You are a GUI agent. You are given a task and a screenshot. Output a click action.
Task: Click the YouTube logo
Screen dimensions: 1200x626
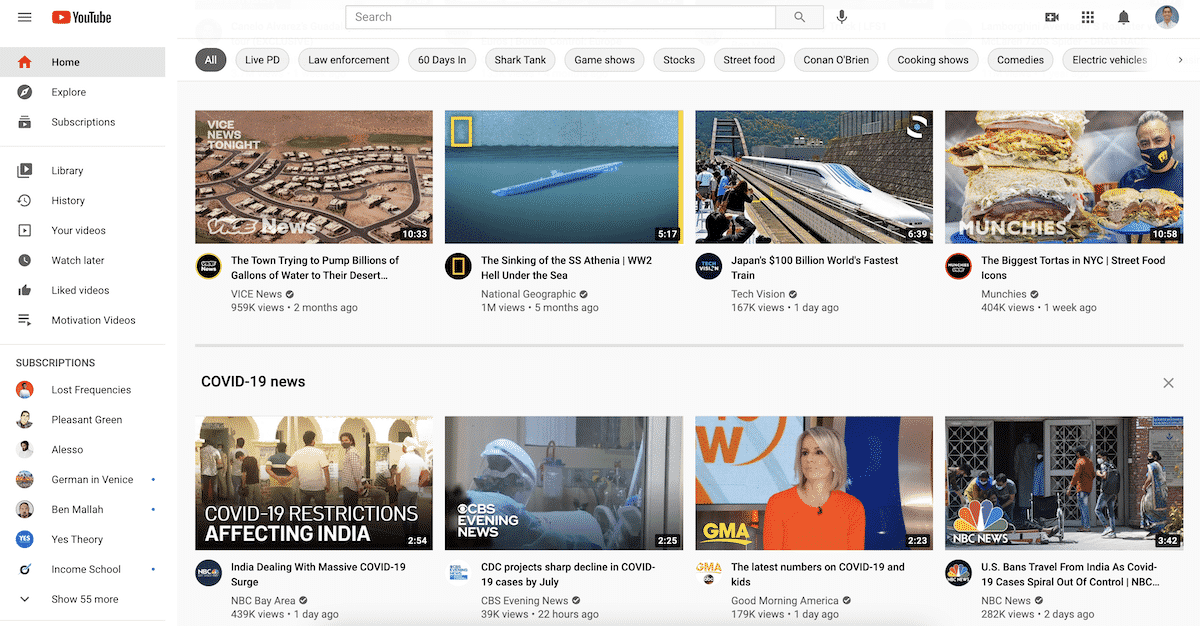(81, 17)
